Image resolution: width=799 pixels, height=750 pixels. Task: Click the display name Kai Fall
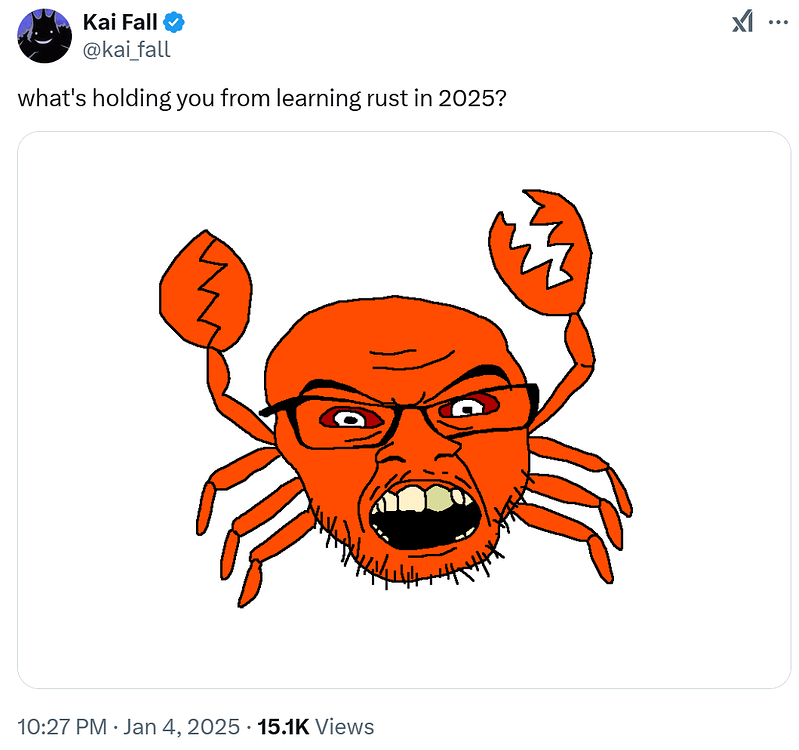(x=119, y=22)
